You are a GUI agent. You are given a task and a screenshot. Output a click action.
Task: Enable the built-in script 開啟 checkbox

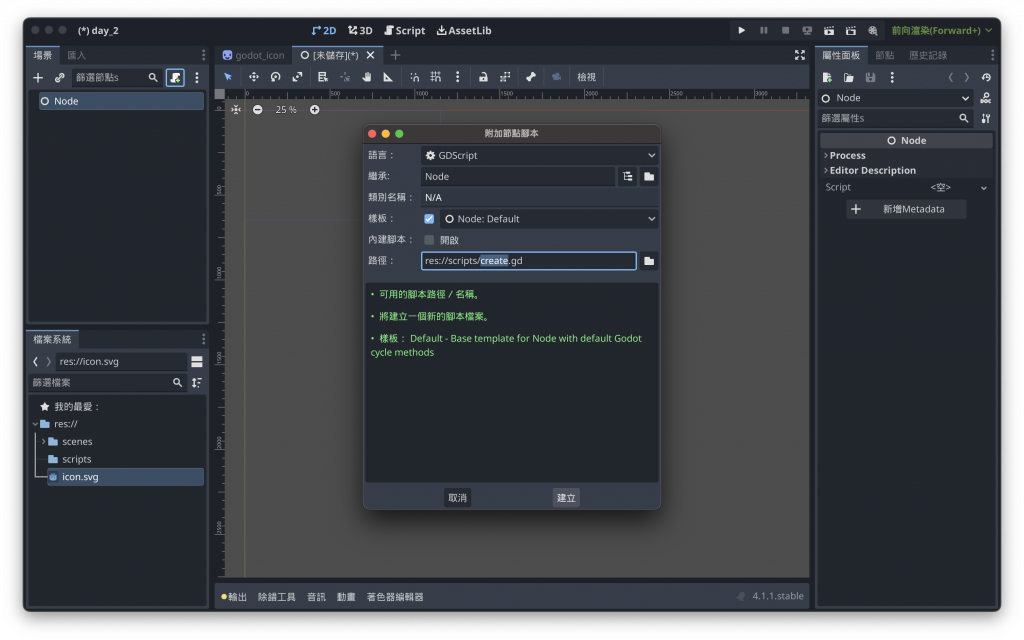(429, 240)
